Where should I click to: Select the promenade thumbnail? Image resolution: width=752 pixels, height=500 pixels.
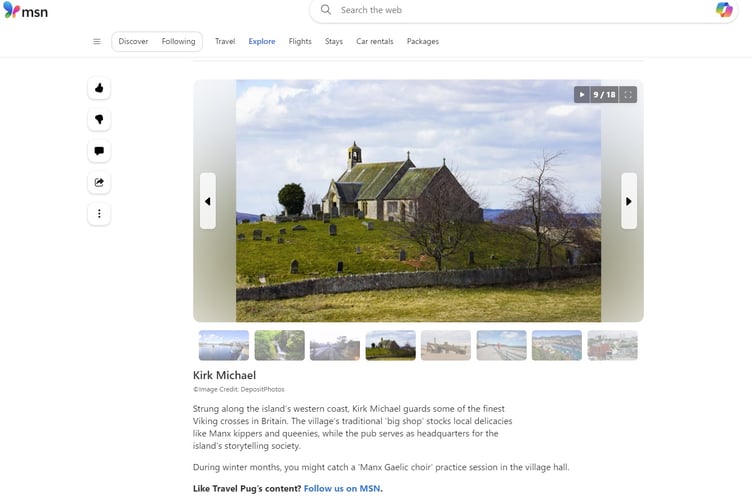[x=501, y=345]
